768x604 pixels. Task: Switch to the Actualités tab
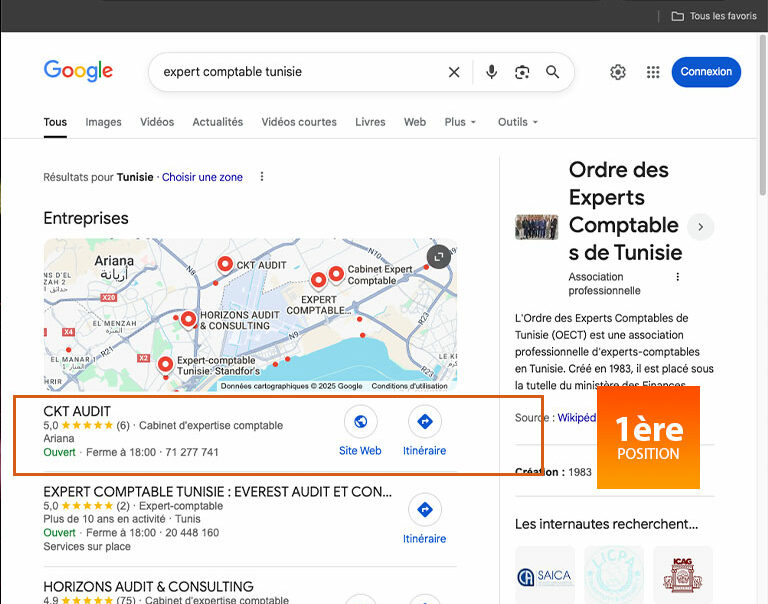tap(217, 122)
